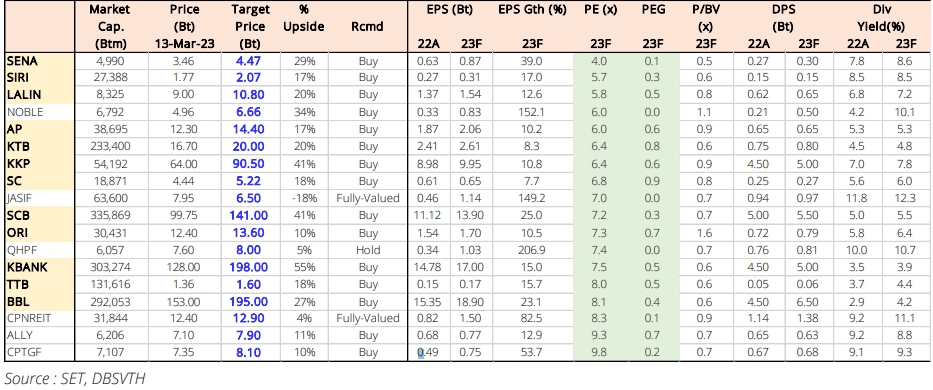This screenshot has width=933, height=390.
Task: Select BBL market cap 292,053
Action: point(109,302)
